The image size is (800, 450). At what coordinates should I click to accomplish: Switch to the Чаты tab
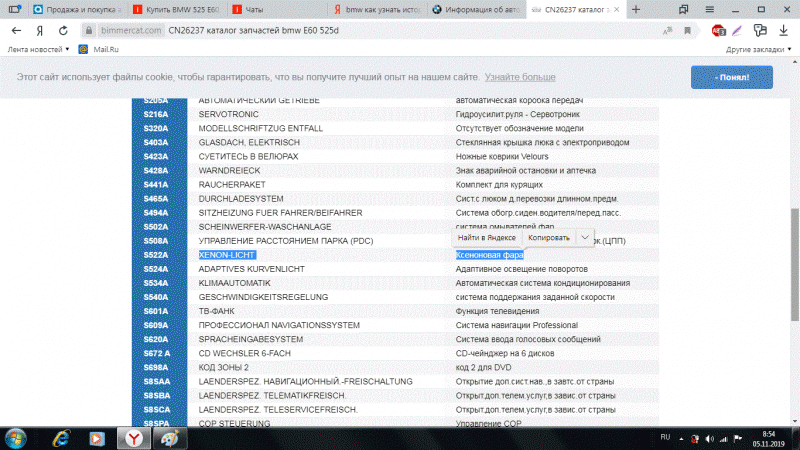(276, 9)
